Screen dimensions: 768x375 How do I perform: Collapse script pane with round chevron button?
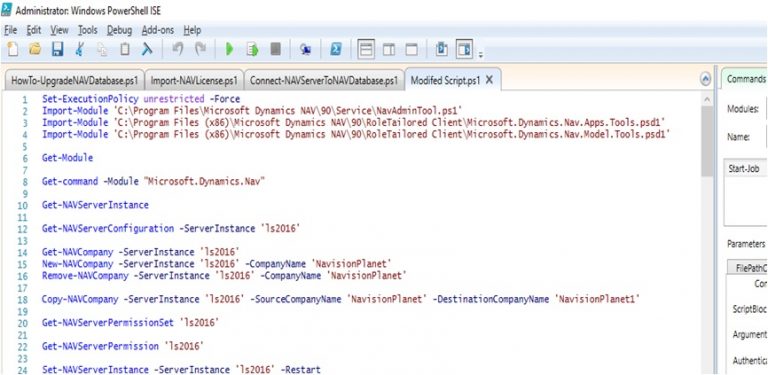(705, 80)
